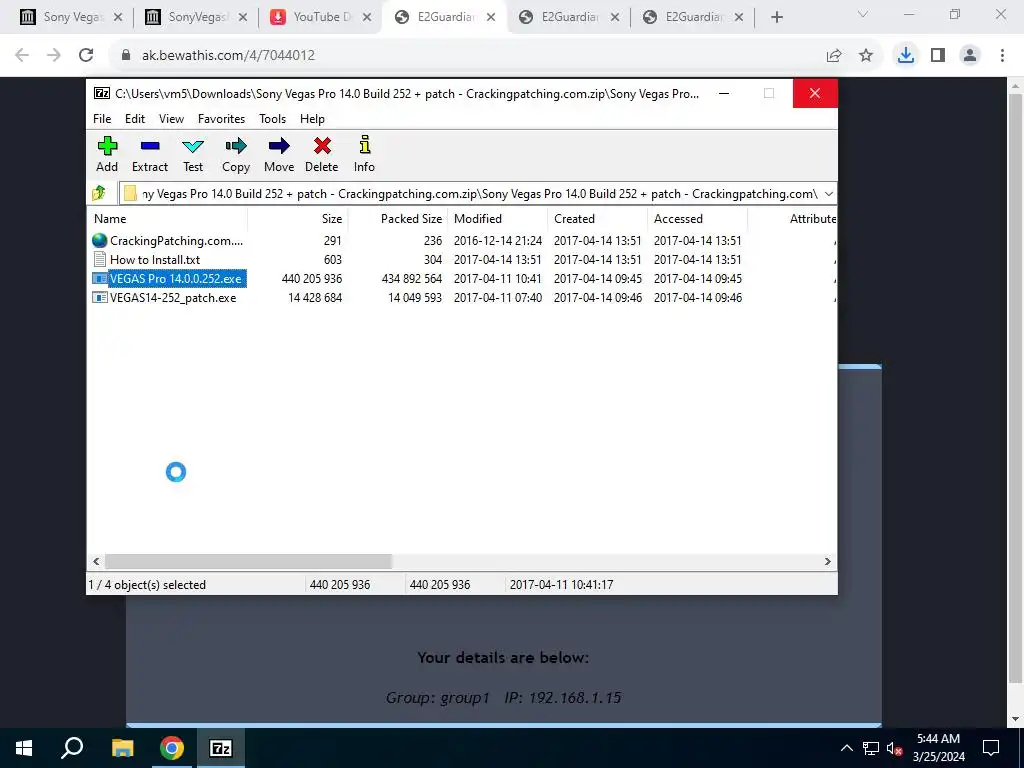Share this page via the share icon
1024x768 pixels.
click(834, 56)
